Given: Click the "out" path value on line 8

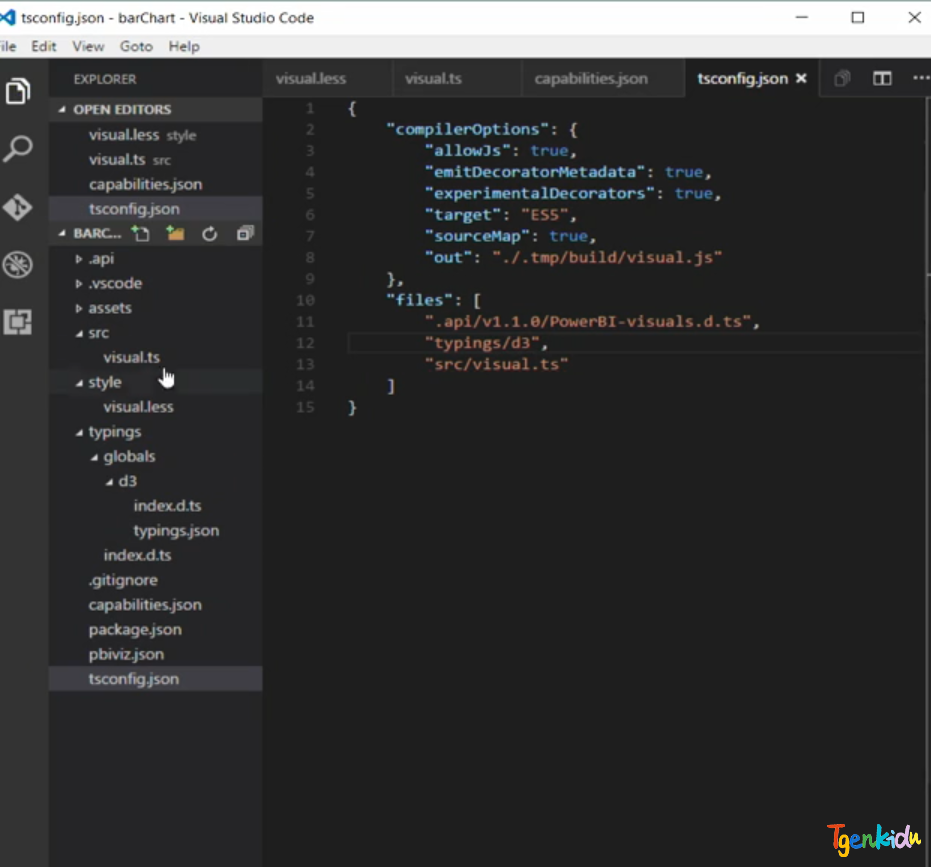Looking at the screenshot, I should click(607, 257).
